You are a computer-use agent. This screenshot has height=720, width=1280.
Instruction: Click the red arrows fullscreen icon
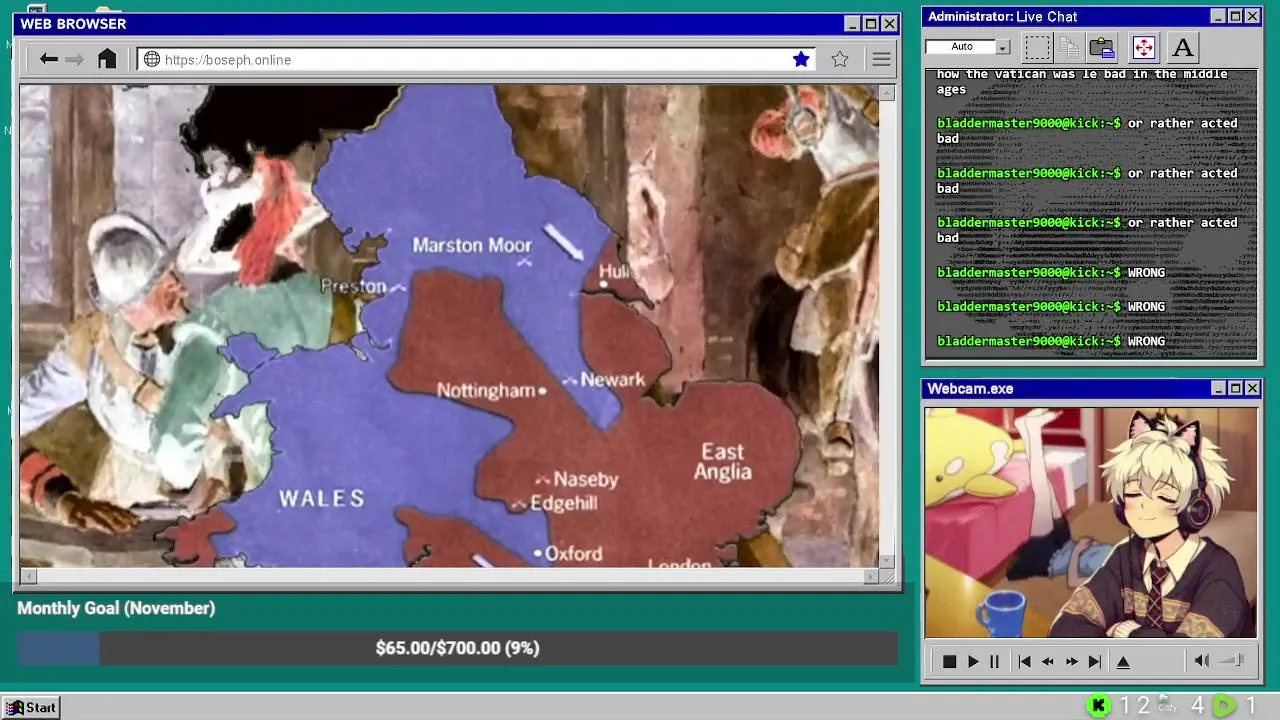[1143, 47]
